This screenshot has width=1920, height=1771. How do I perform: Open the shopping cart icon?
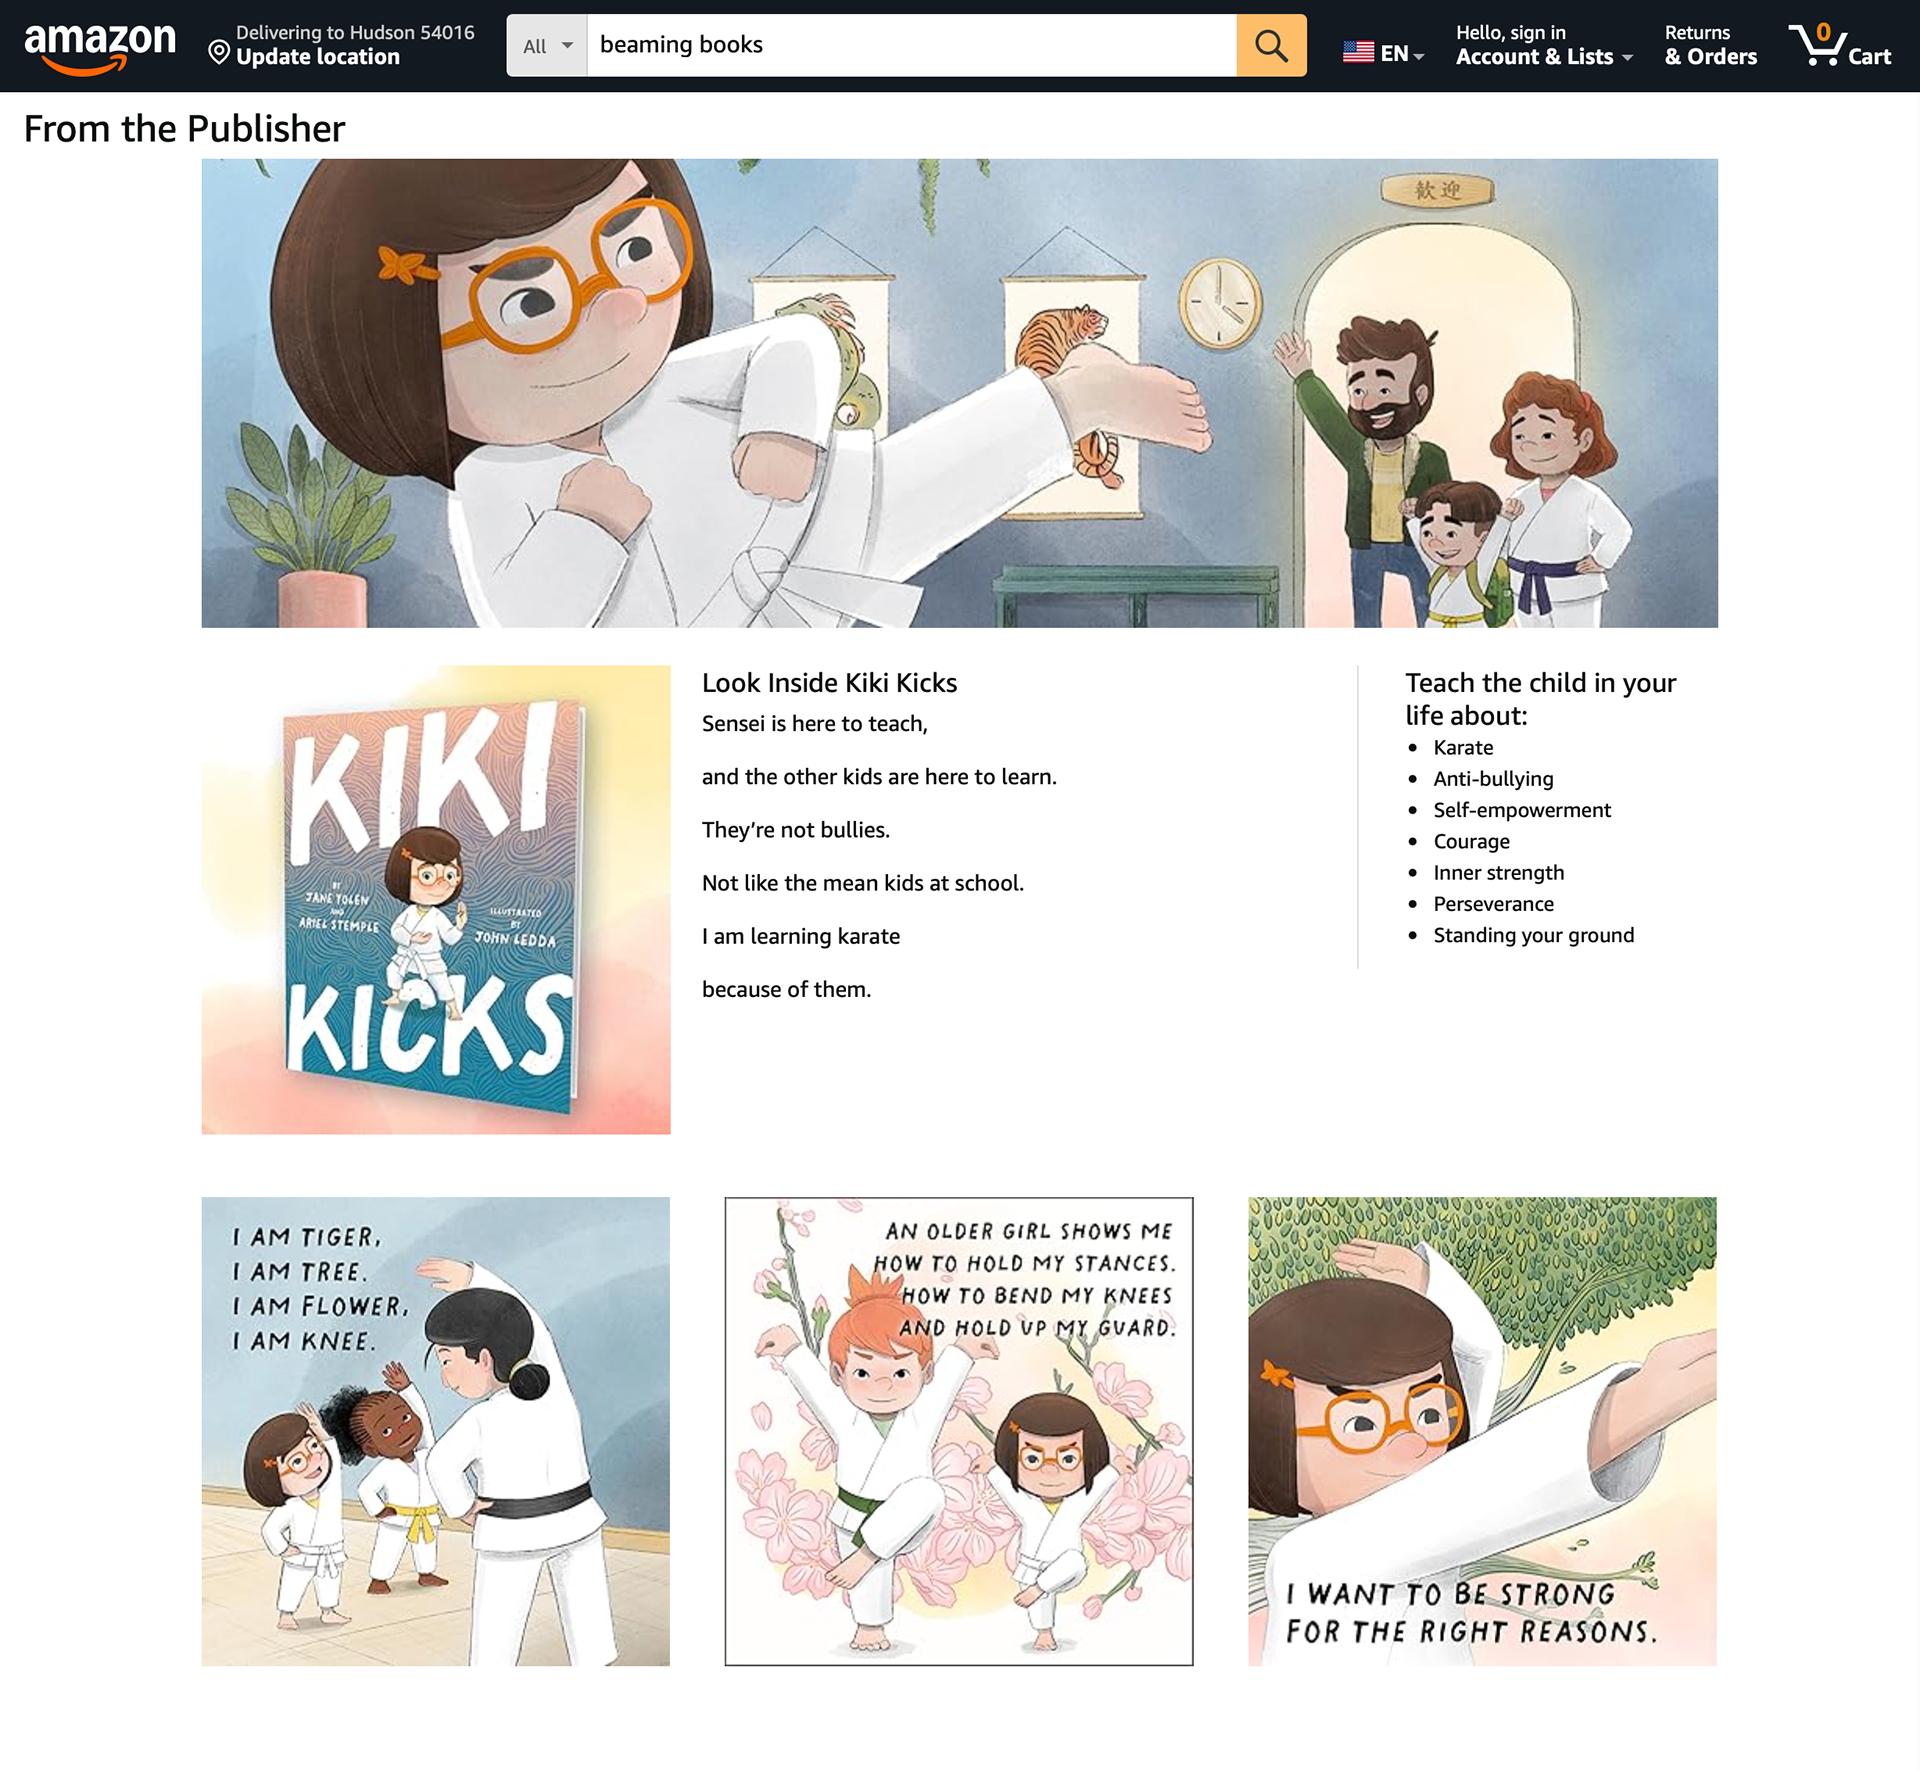(x=1814, y=46)
